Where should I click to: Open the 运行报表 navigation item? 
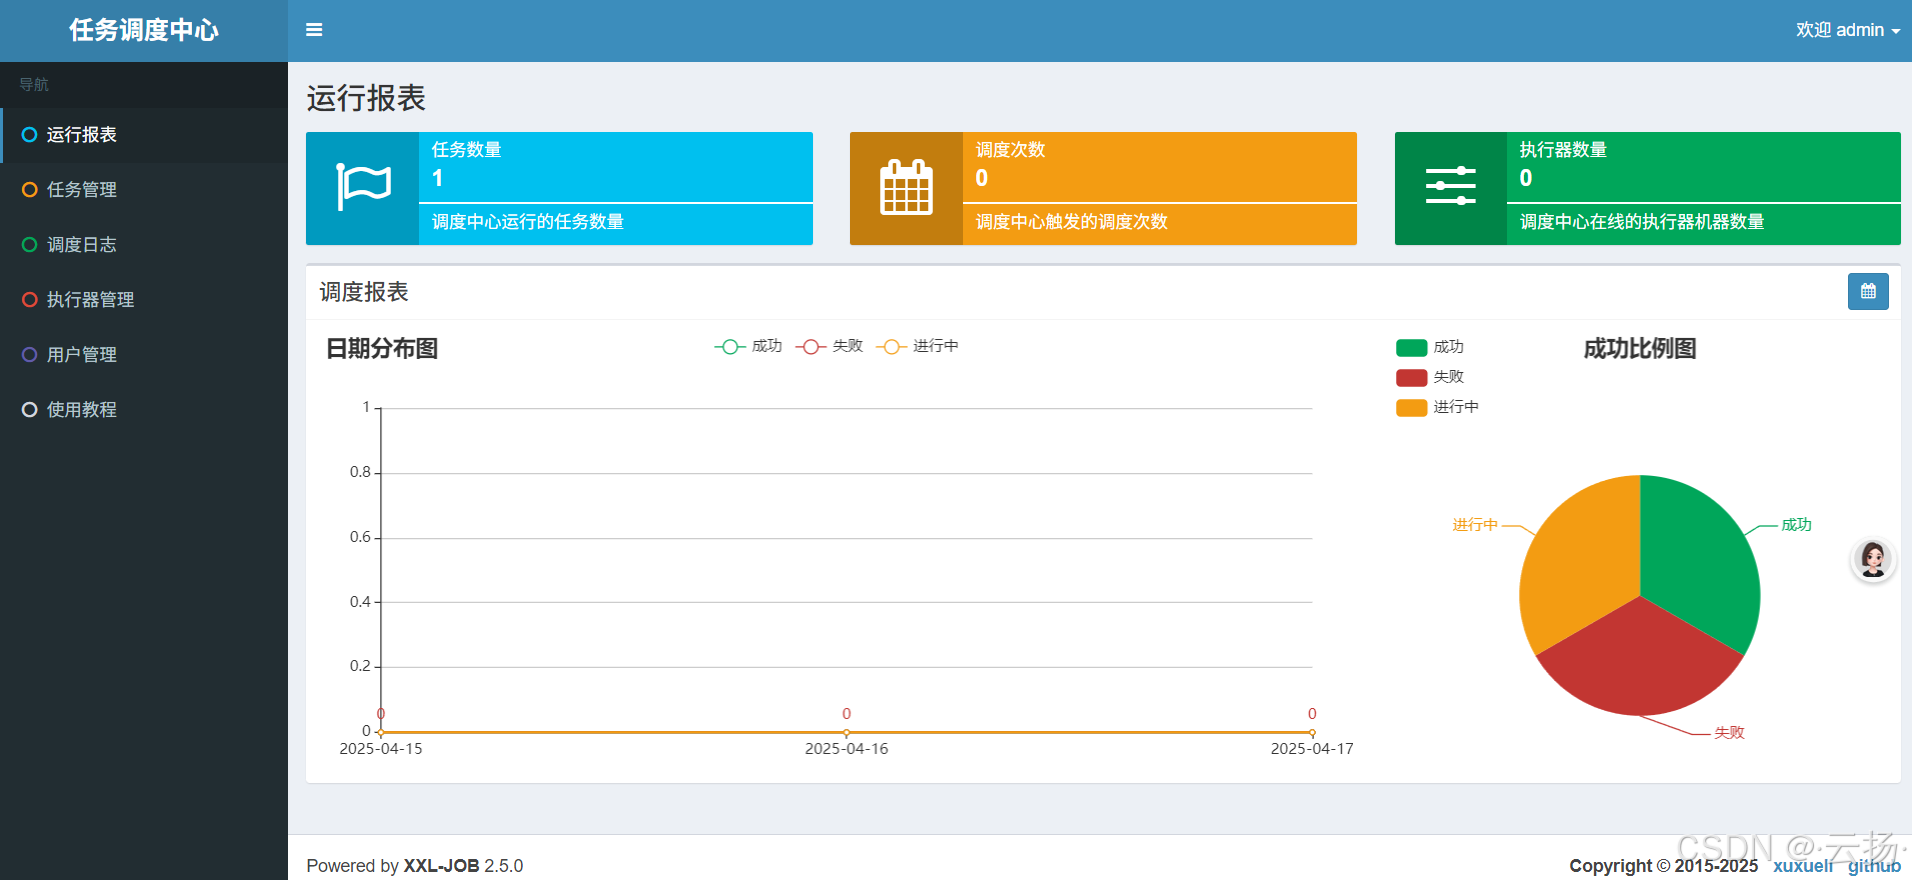pyautogui.click(x=144, y=135)
